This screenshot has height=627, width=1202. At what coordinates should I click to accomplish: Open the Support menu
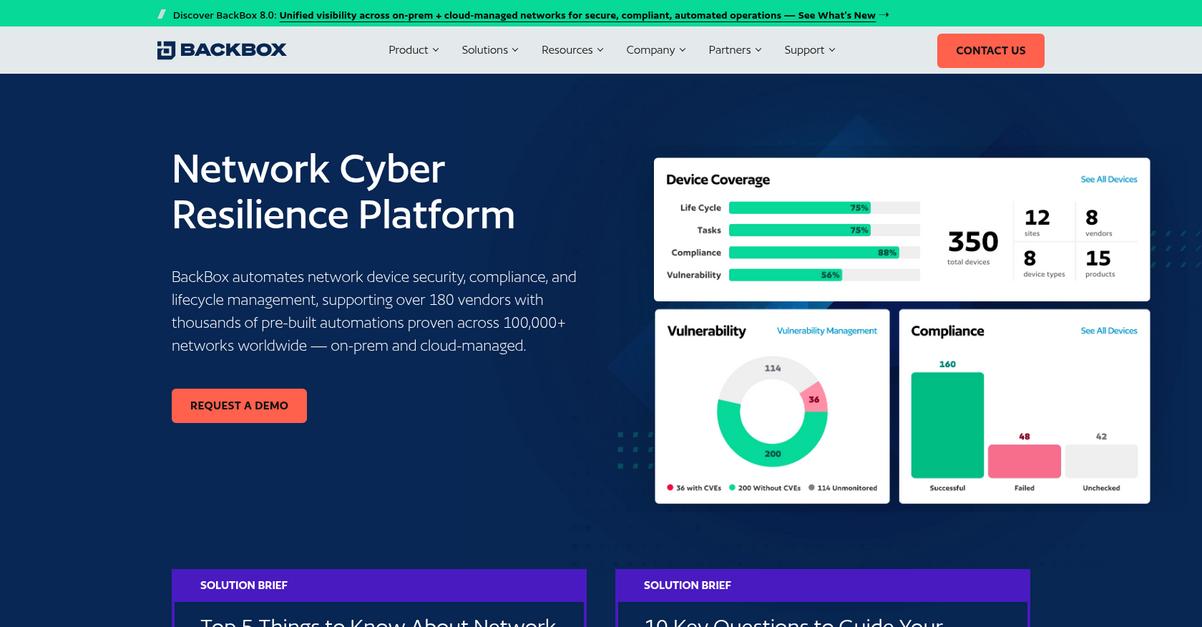click(810, 50)
